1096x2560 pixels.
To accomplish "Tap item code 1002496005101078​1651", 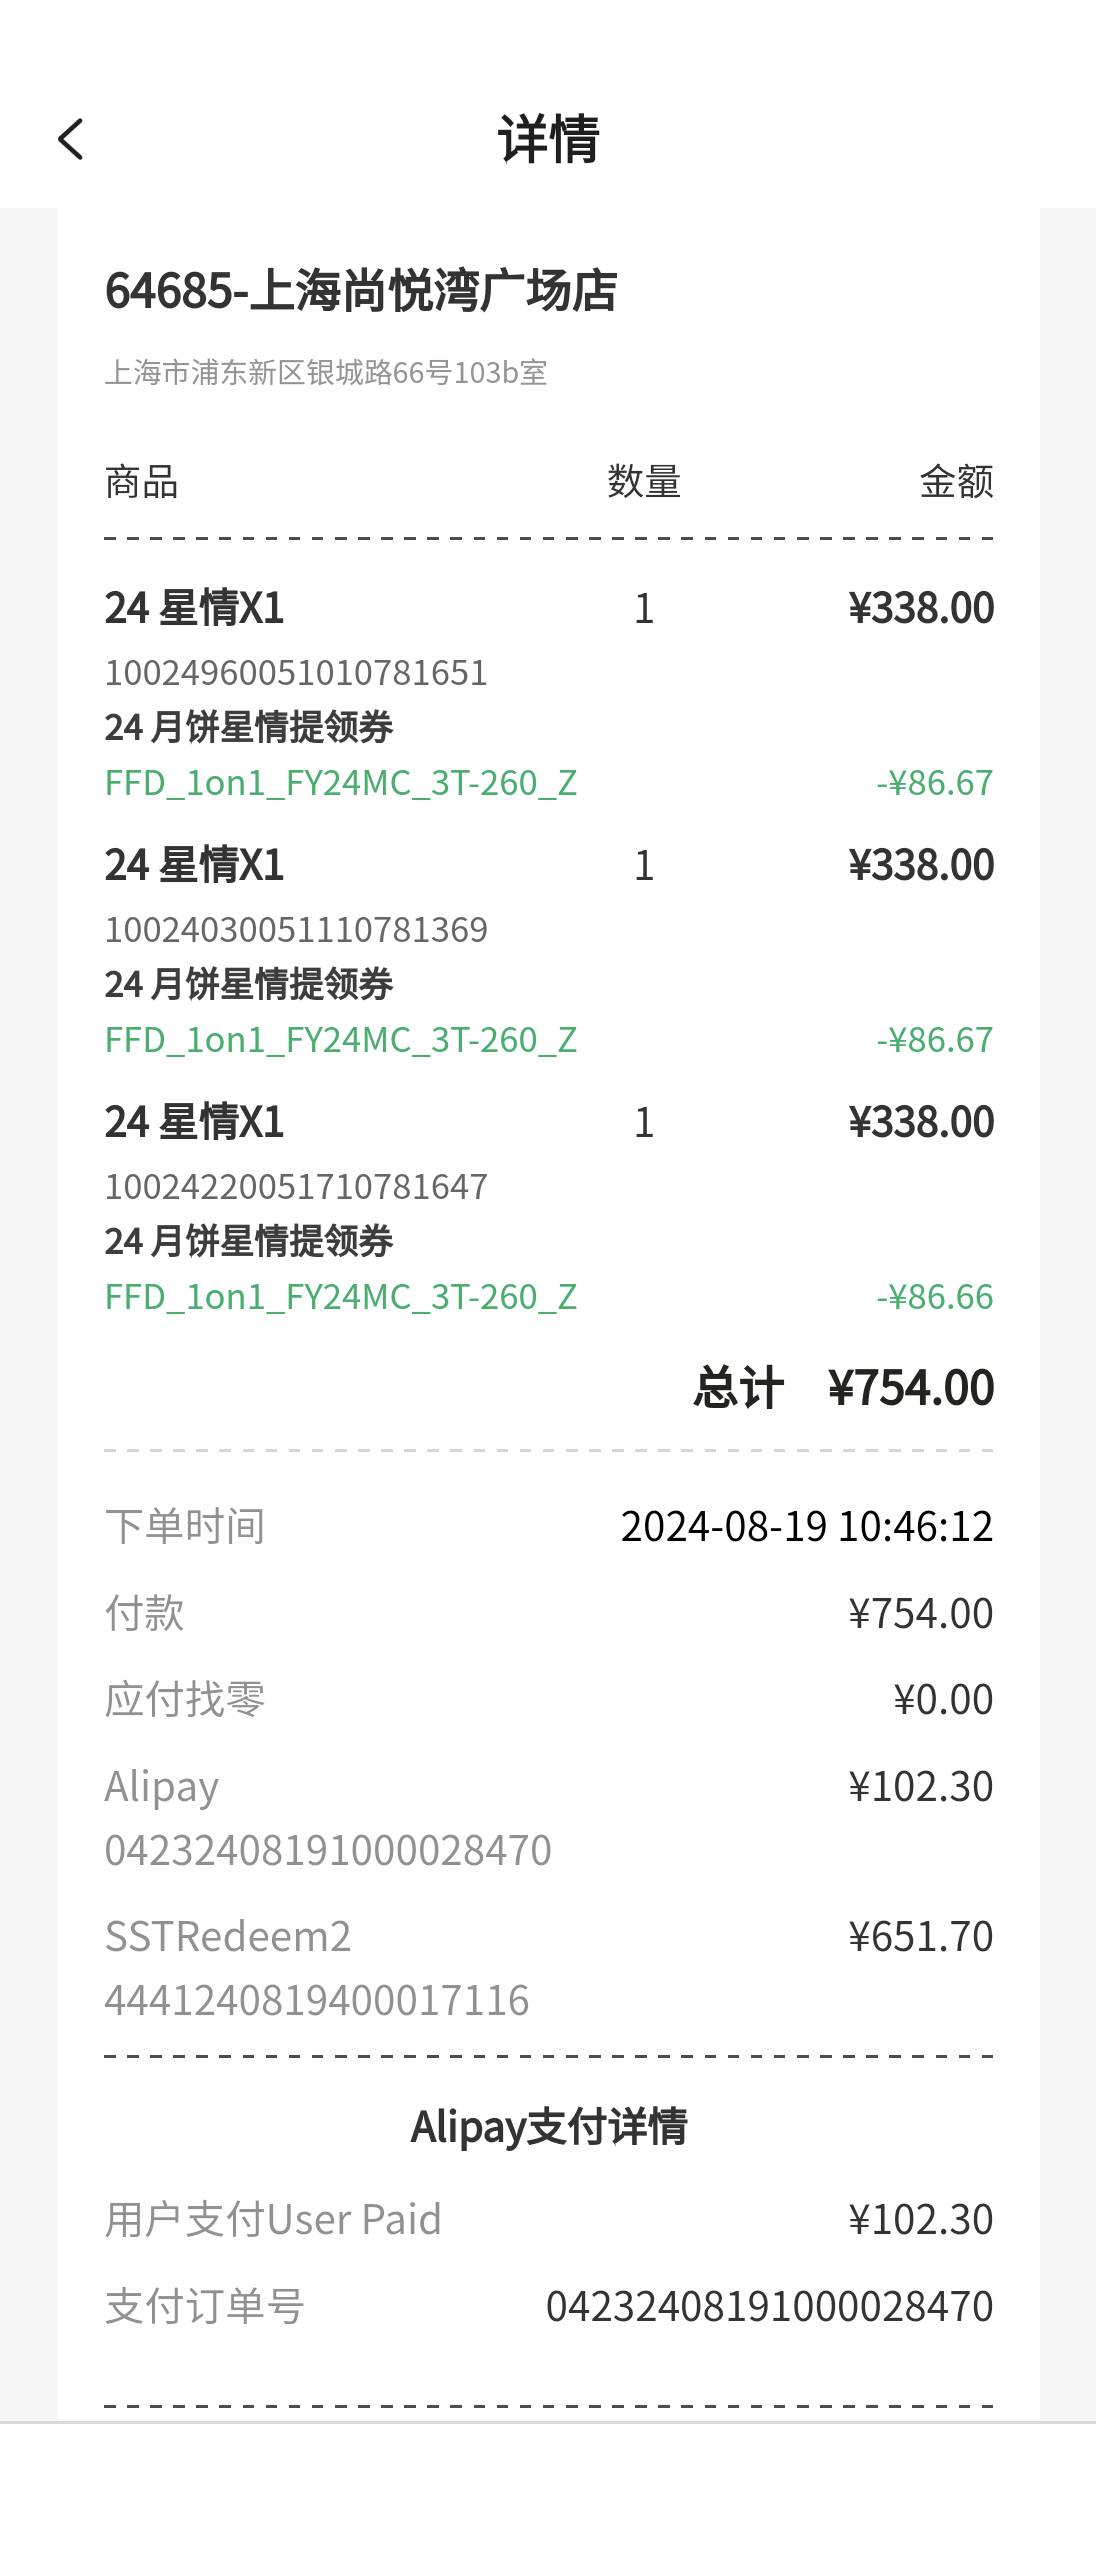I will [296, 673].
